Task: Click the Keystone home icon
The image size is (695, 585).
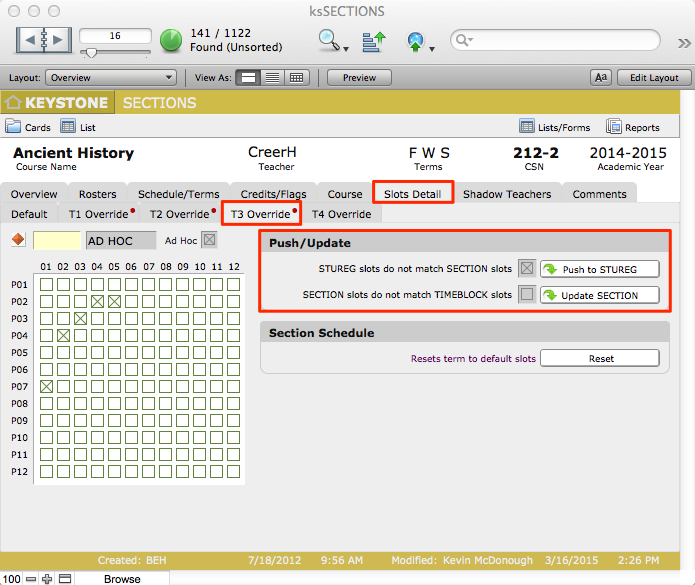Action: tap(13, 103)
